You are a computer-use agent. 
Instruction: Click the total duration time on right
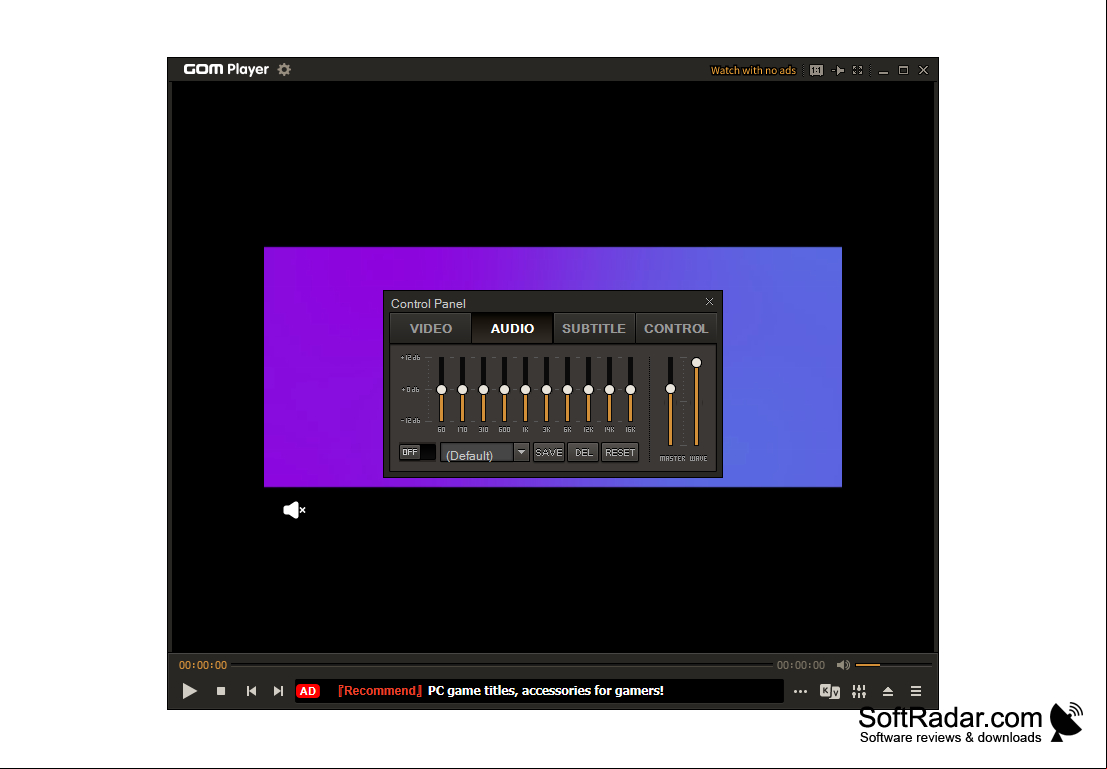(x=801, y=665)
